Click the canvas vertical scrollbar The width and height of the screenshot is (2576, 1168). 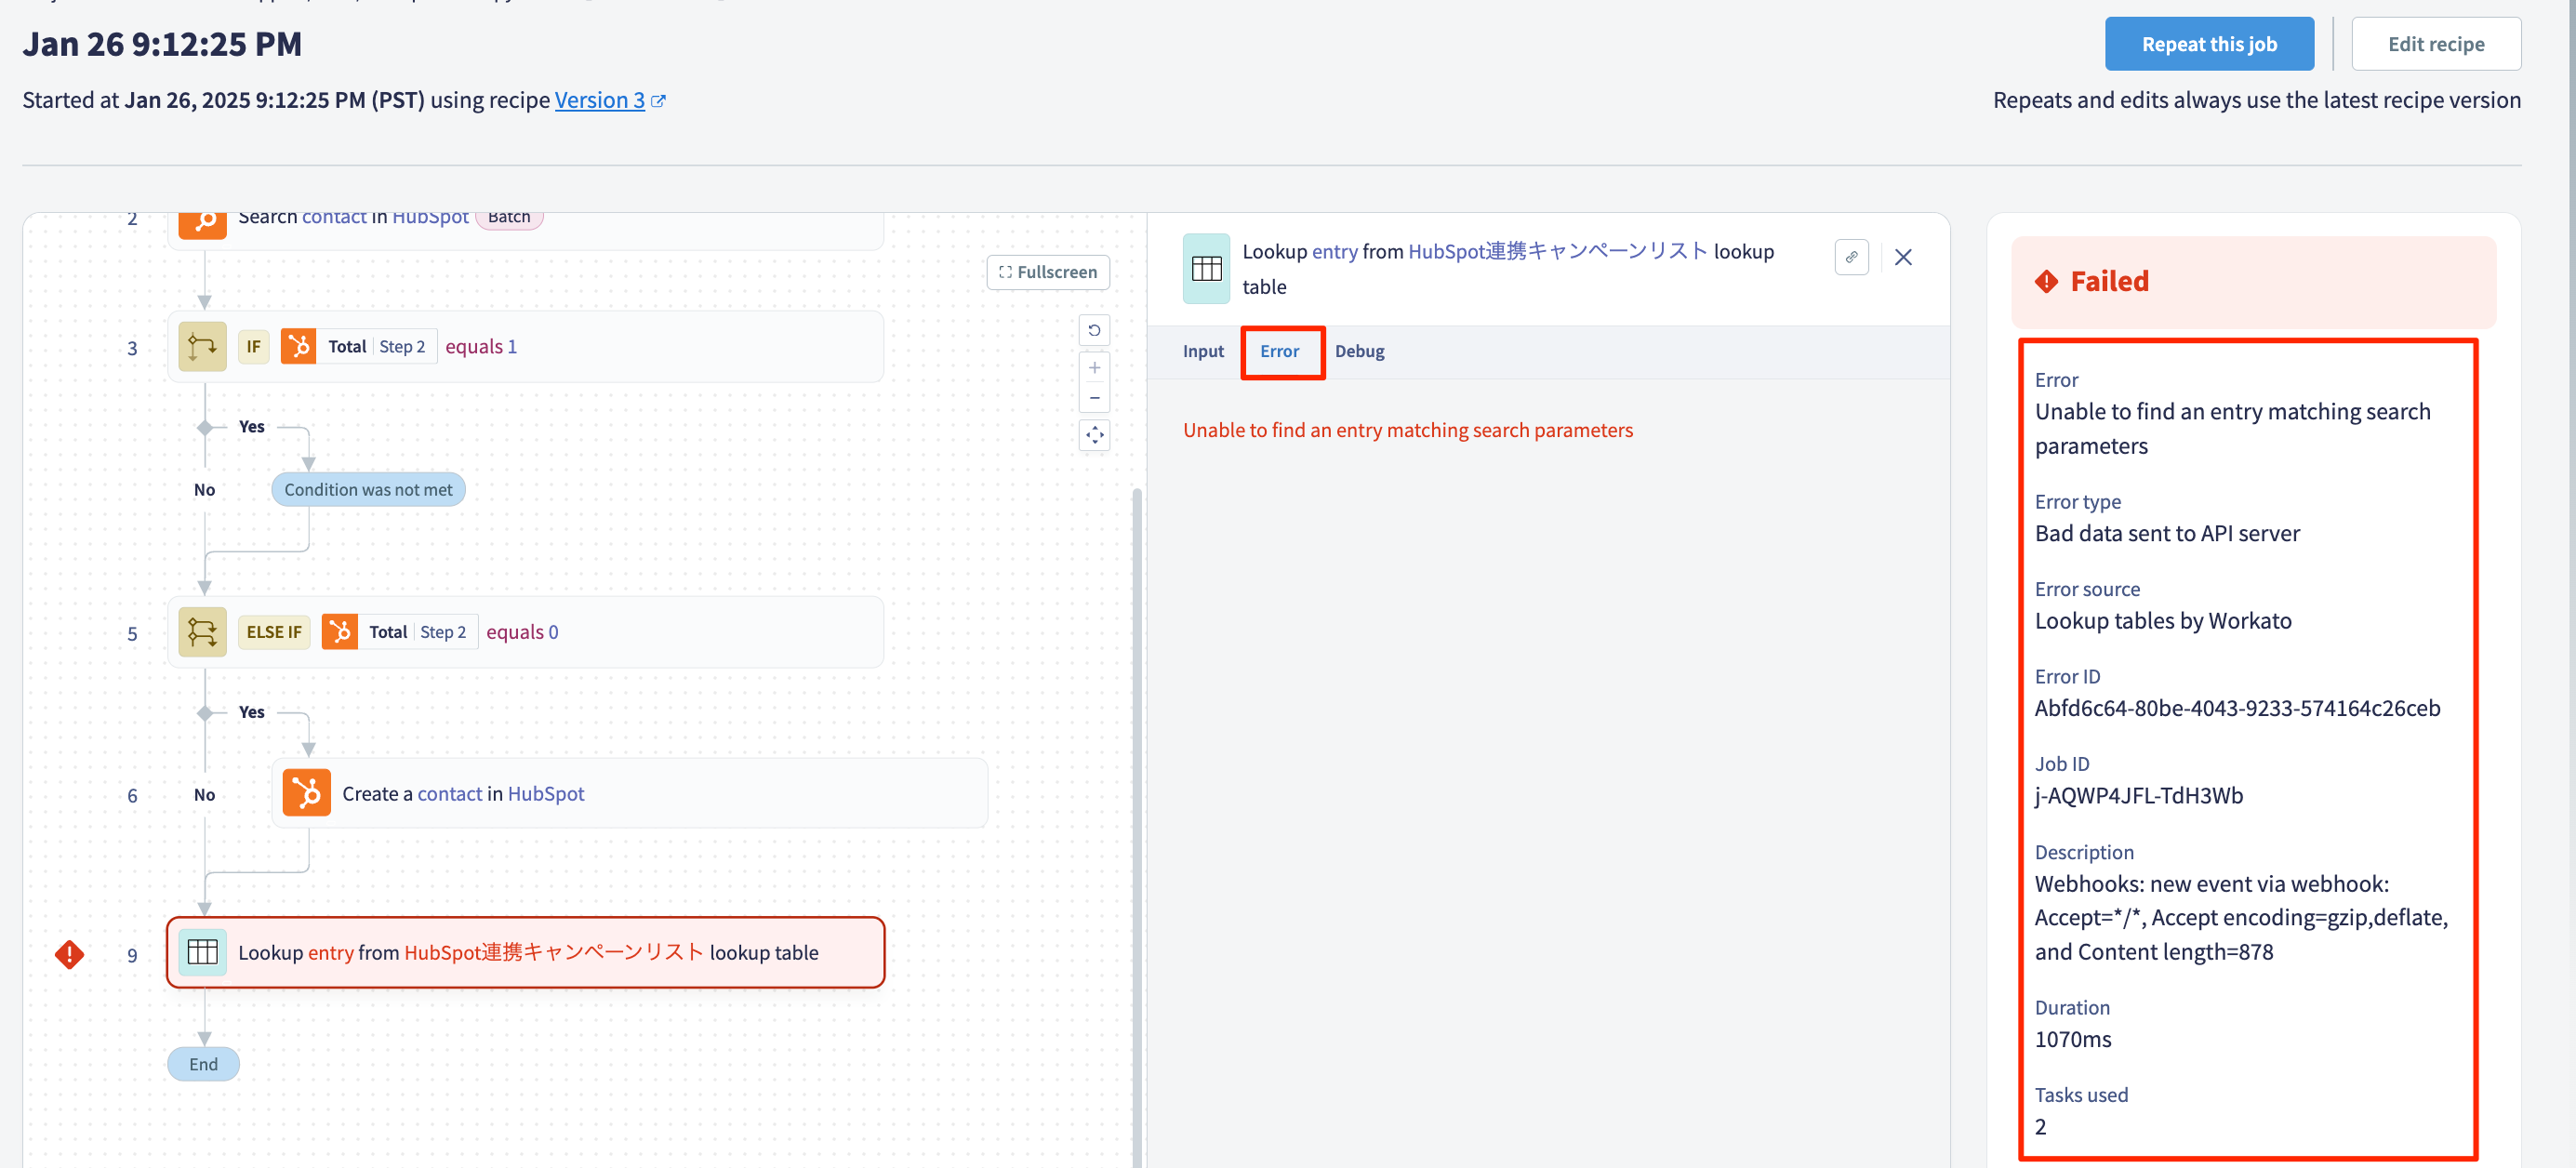click(1137, 826)
